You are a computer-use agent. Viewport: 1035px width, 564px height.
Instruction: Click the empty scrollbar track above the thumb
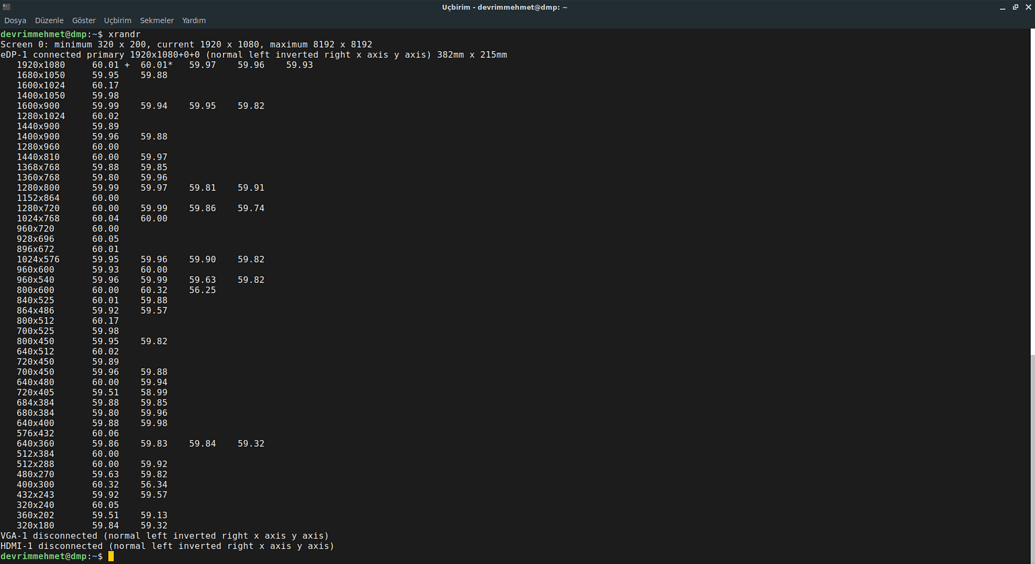point(1031,190)
